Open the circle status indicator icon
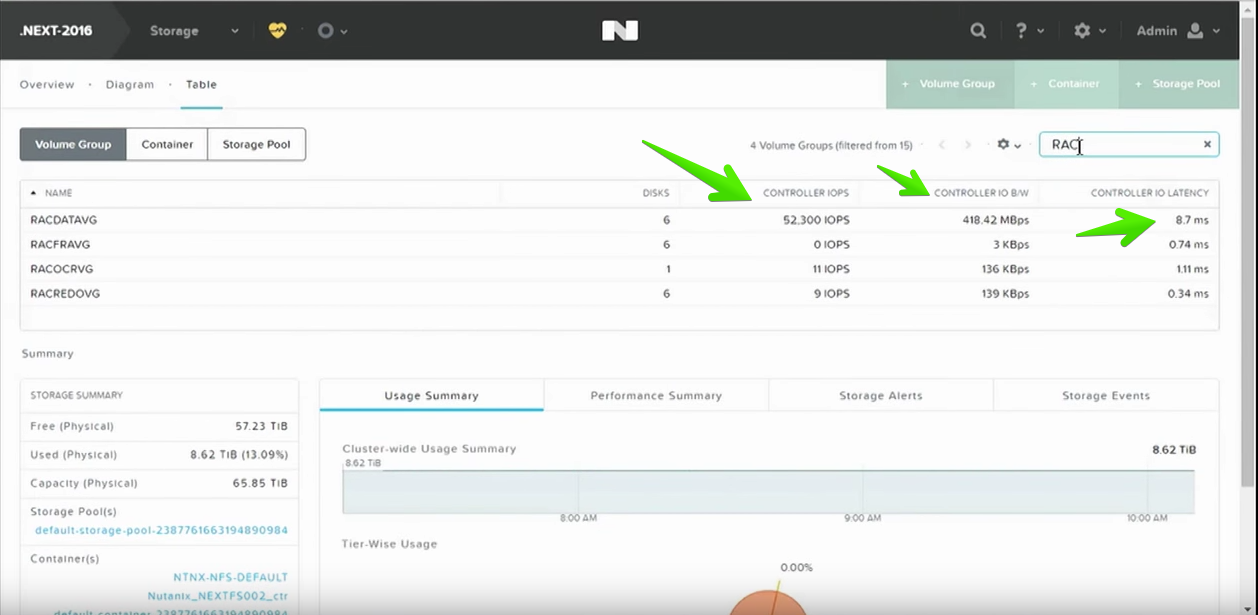The height and width of the screenshot is (615, 1258). [x=325, y=30]
